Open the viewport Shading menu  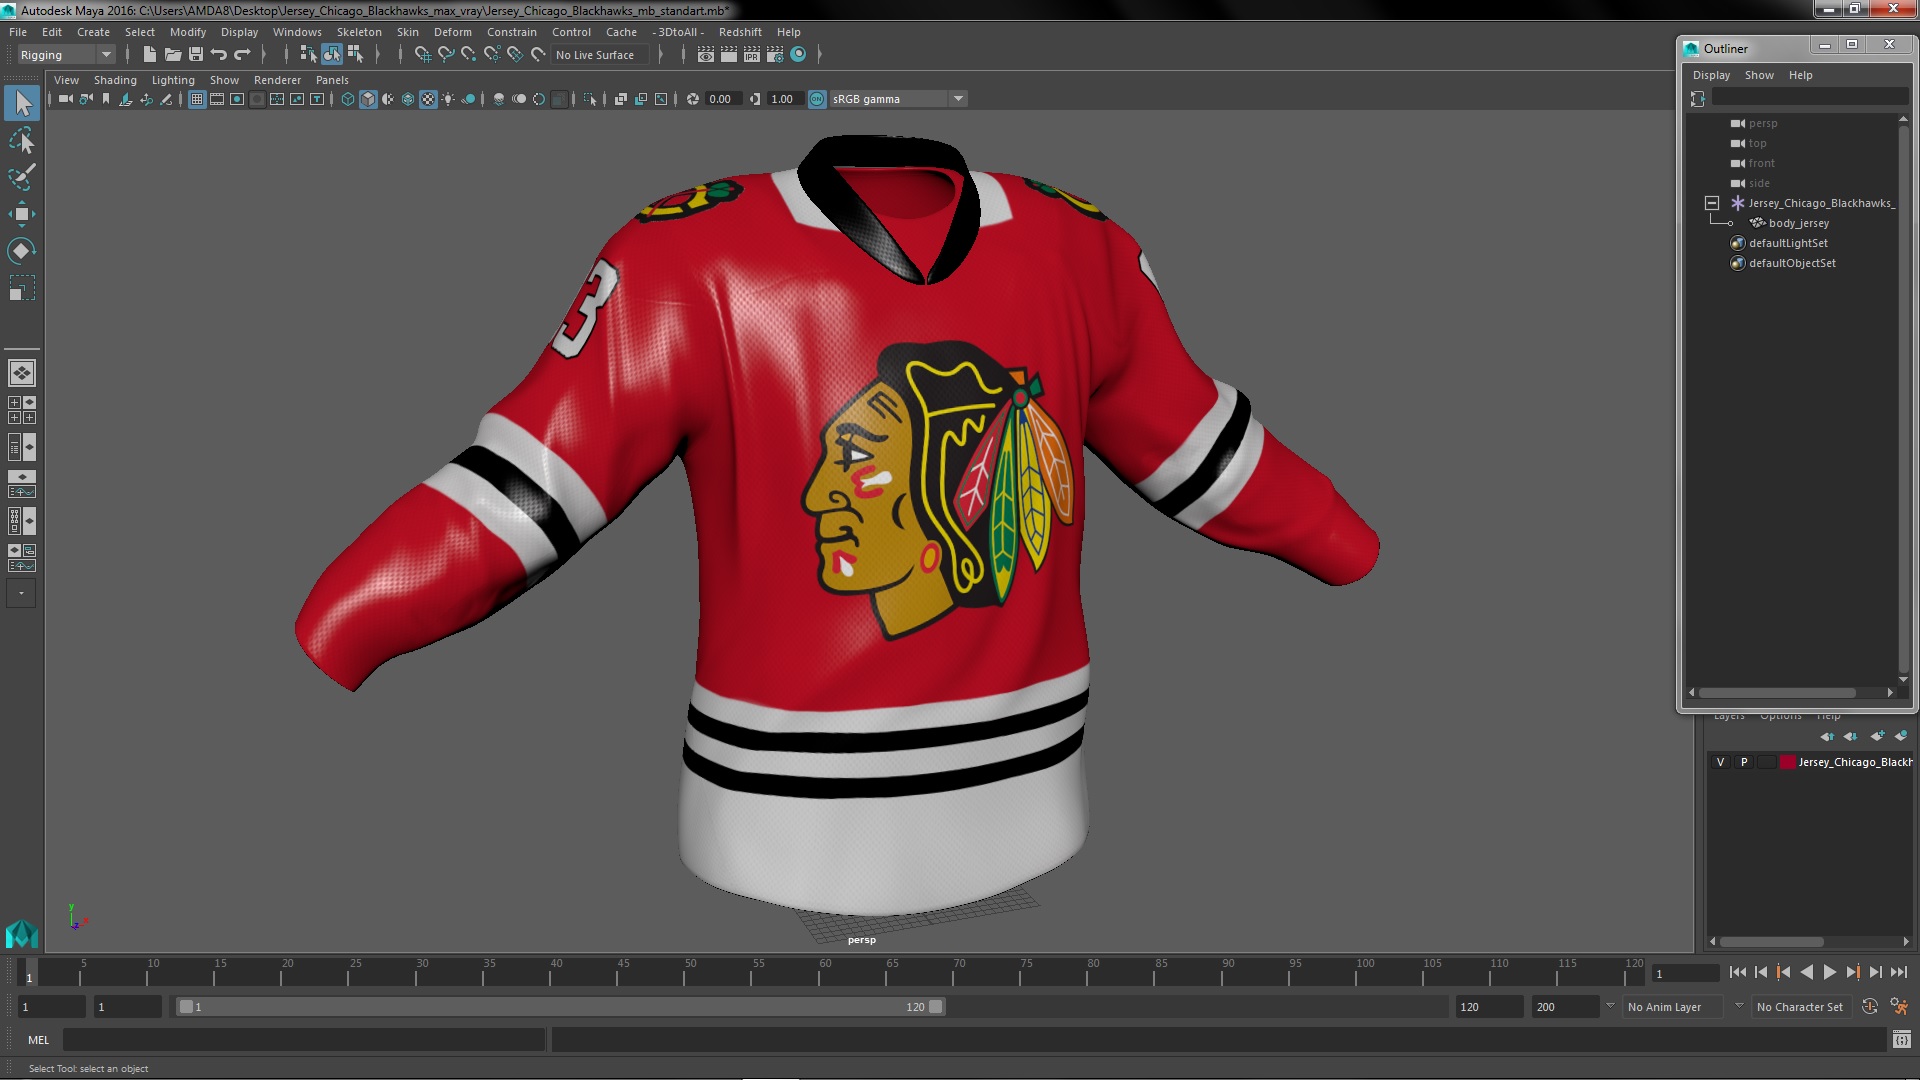[115, 80]
